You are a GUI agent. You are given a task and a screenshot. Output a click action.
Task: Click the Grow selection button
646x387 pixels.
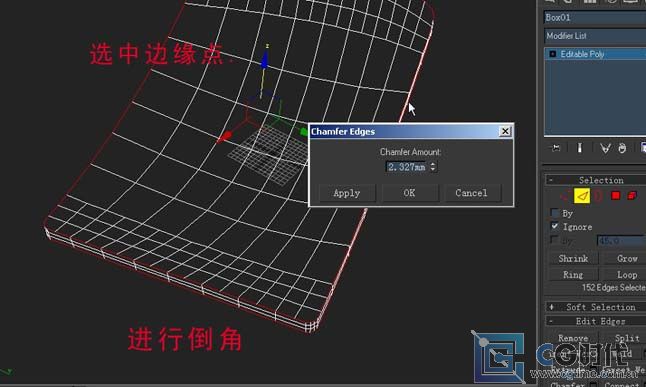[x=625, y=258]
